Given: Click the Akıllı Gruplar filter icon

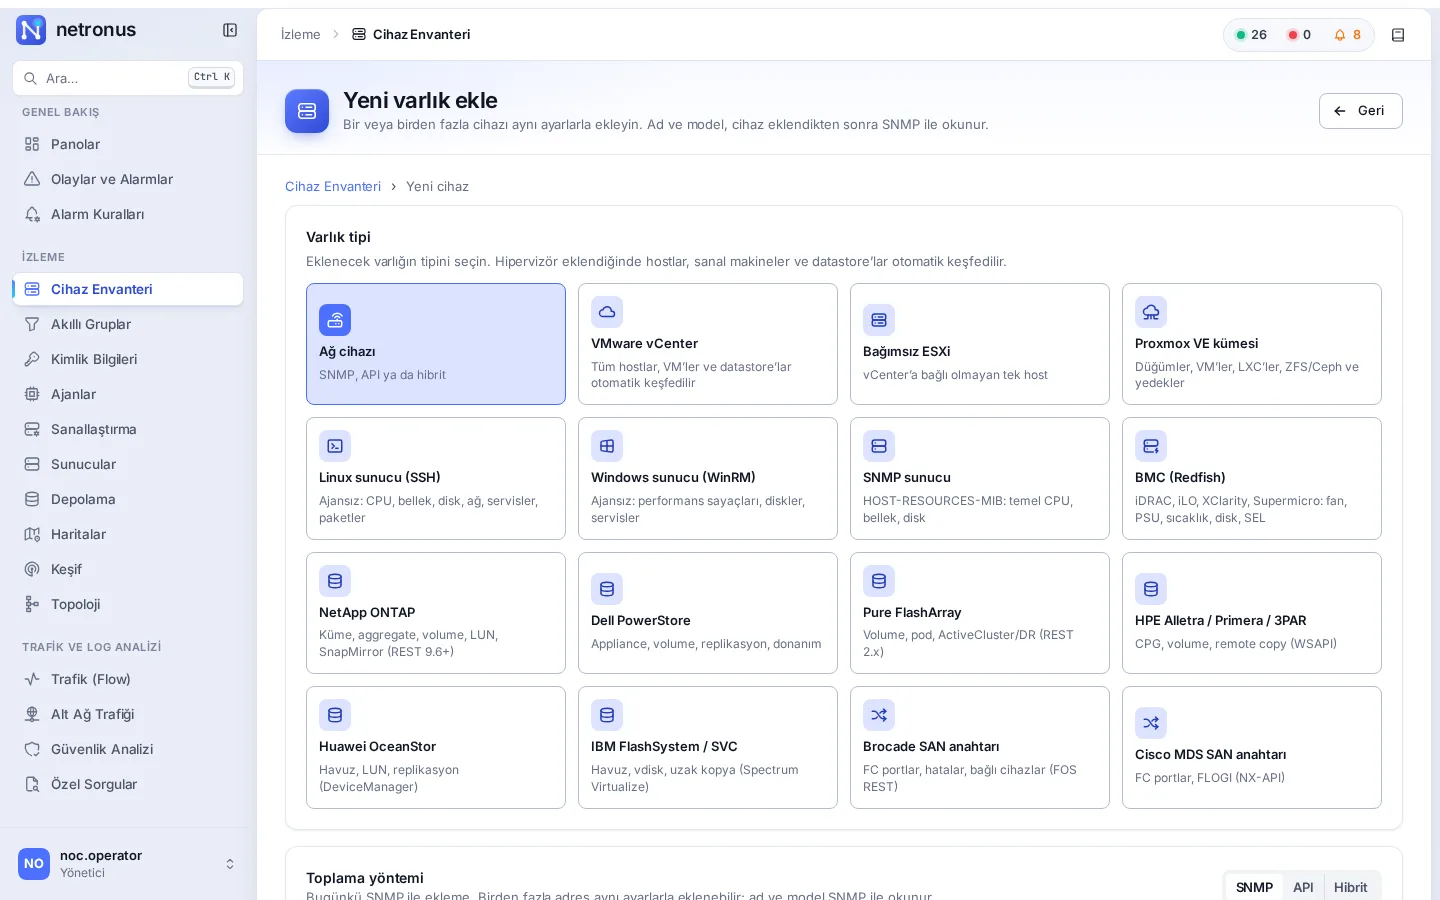Looking at the screenshot, I should click(32, 324).
